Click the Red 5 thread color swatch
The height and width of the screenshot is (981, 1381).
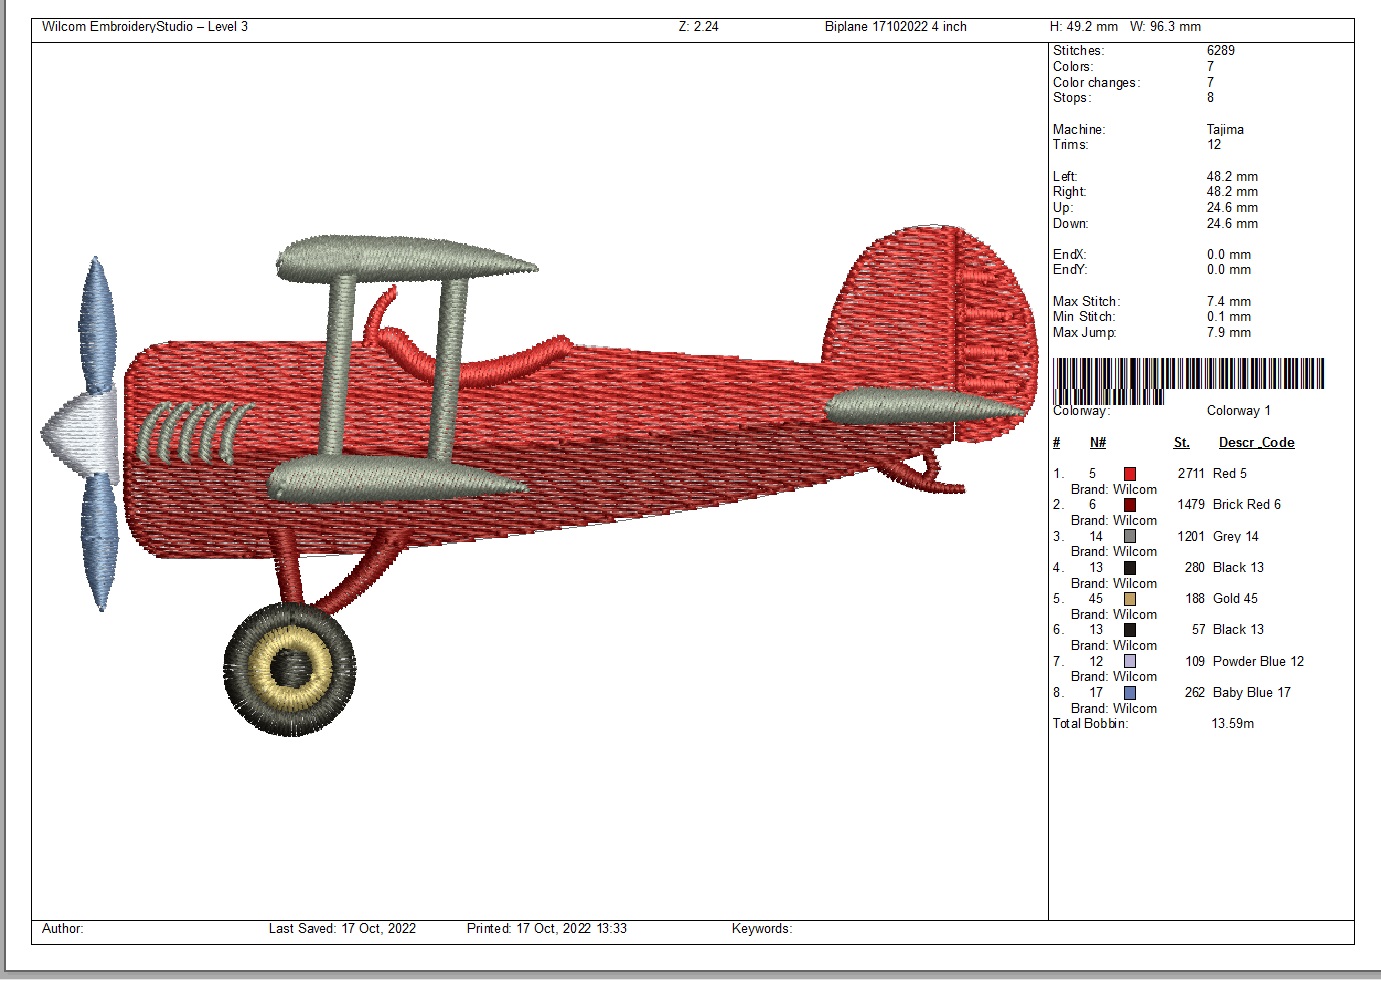pos(1129,474)
